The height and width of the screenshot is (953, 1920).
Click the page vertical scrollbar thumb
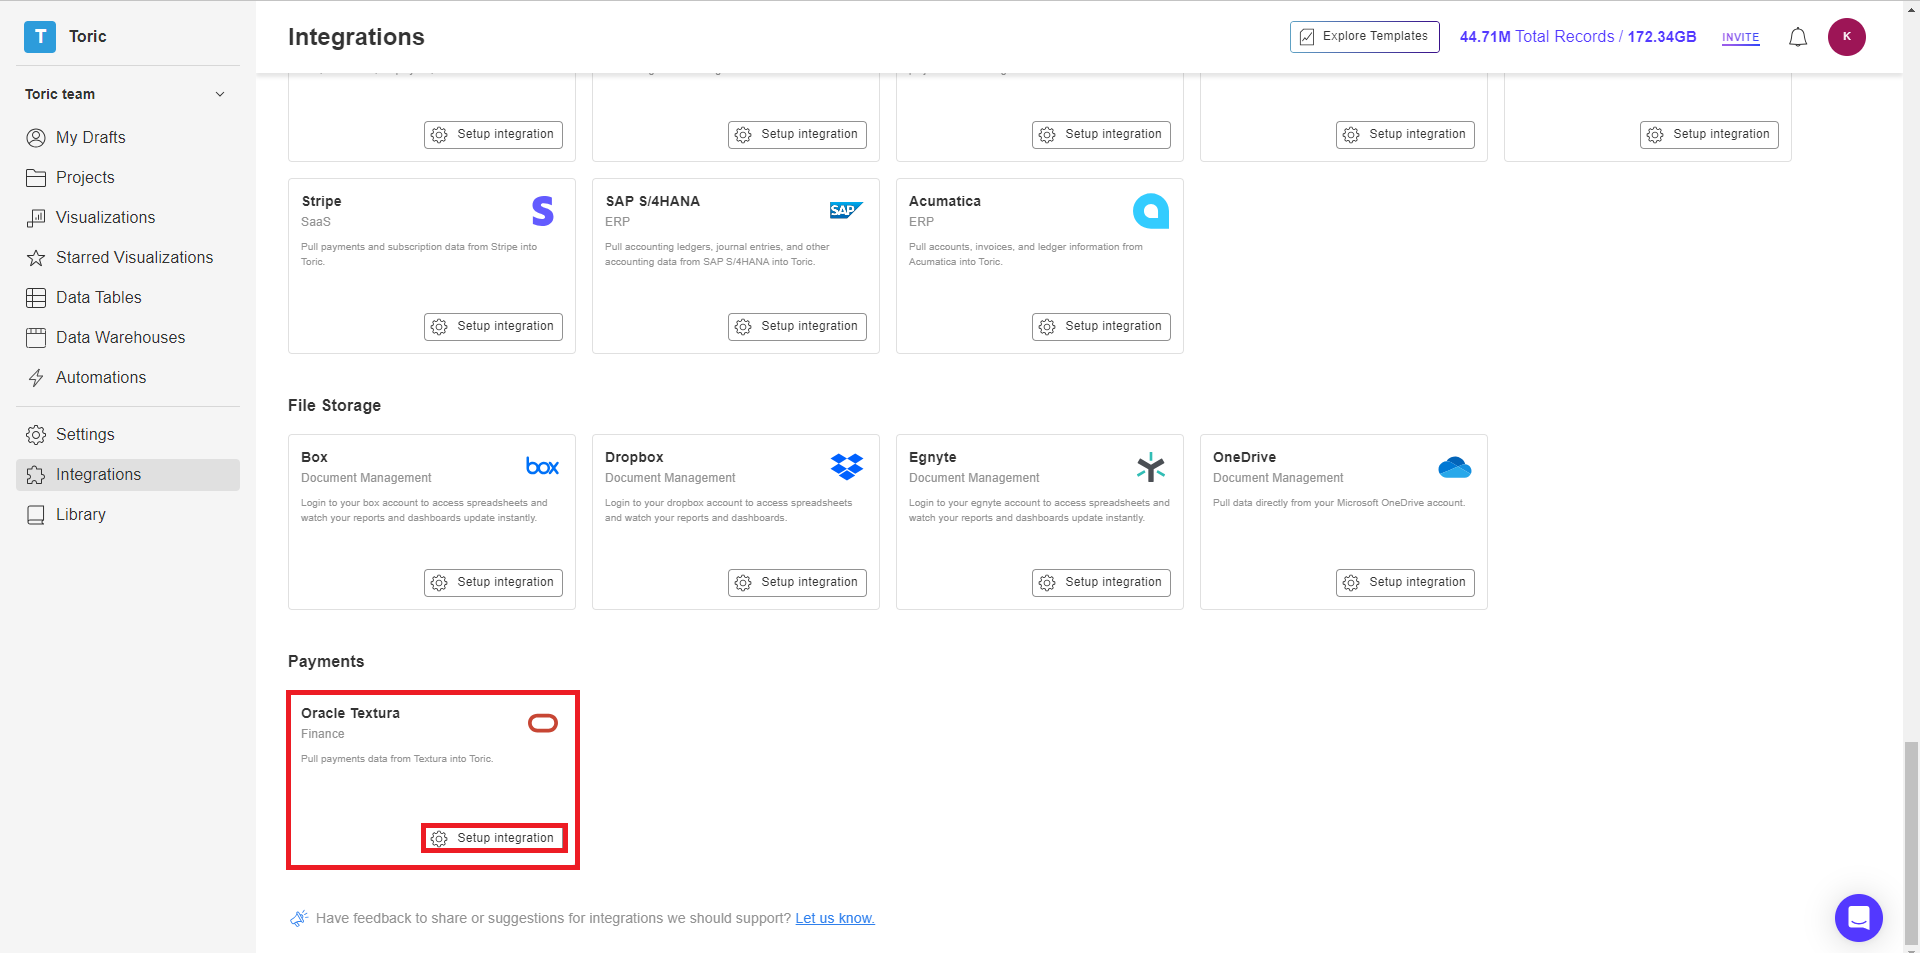pyautogui.click(x=1911, y=842)
